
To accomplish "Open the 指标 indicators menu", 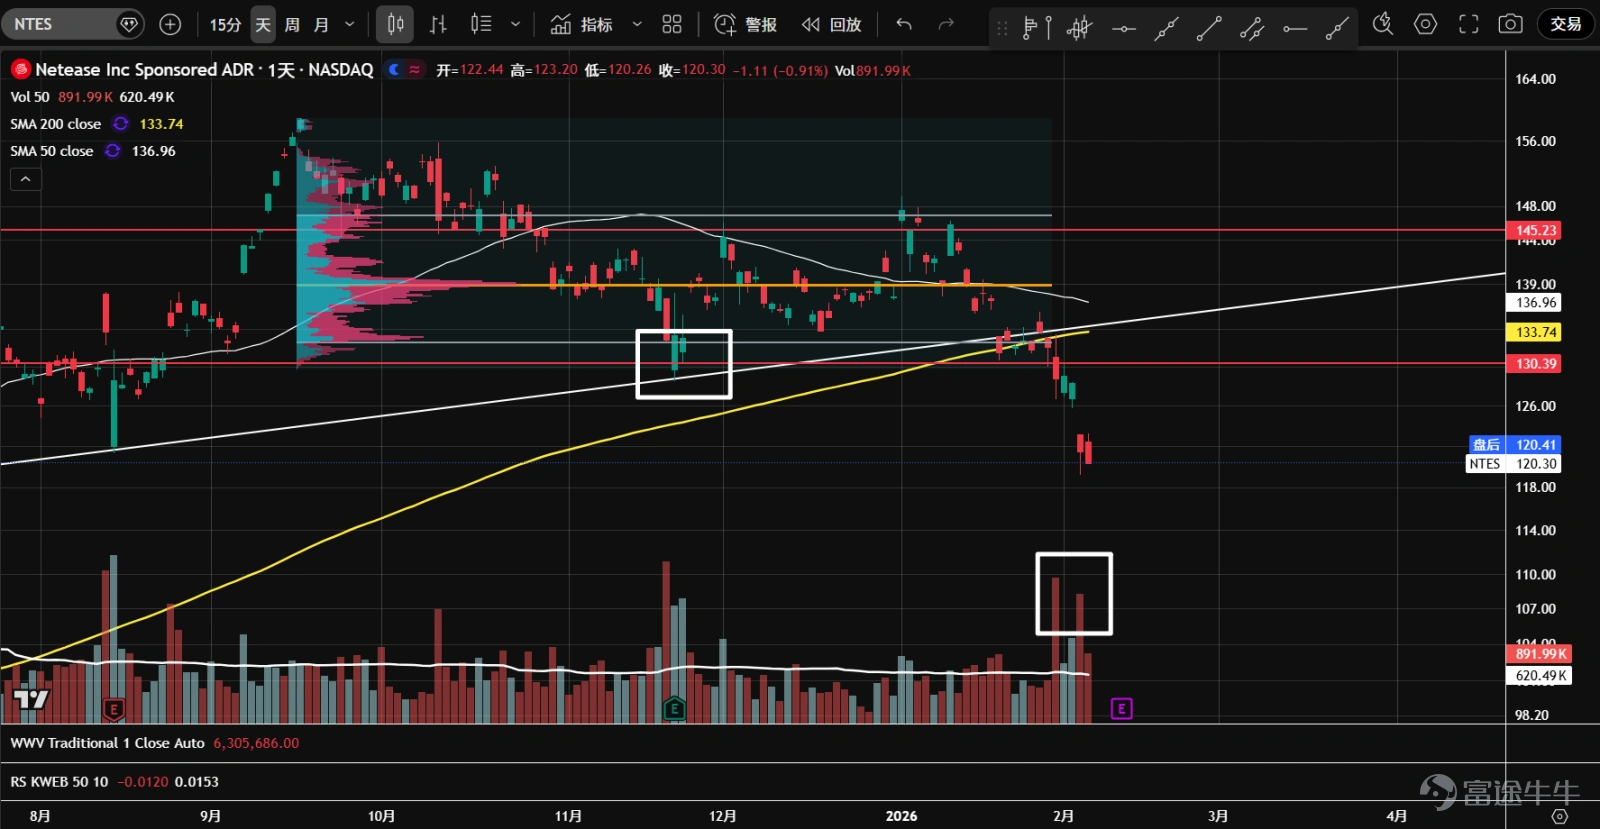I will (x=581, y=24).
